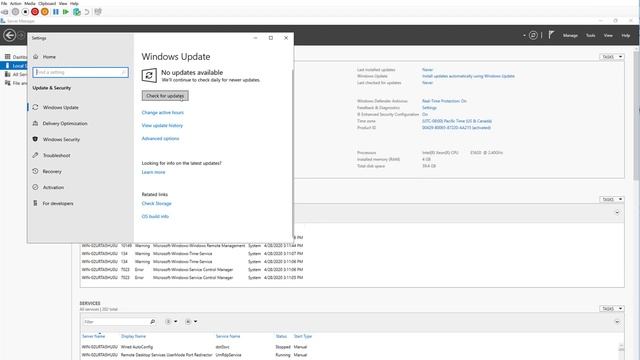This screenshot has height=360, width=640.
Task: Click the Learn more link
Action: tap(153, 172)
